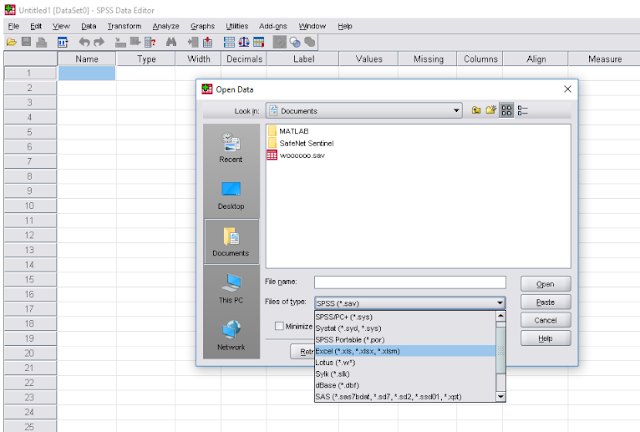Click the Open File toolbar icon
The height and width of the screenshot is (432, 640).
(11, 42)
